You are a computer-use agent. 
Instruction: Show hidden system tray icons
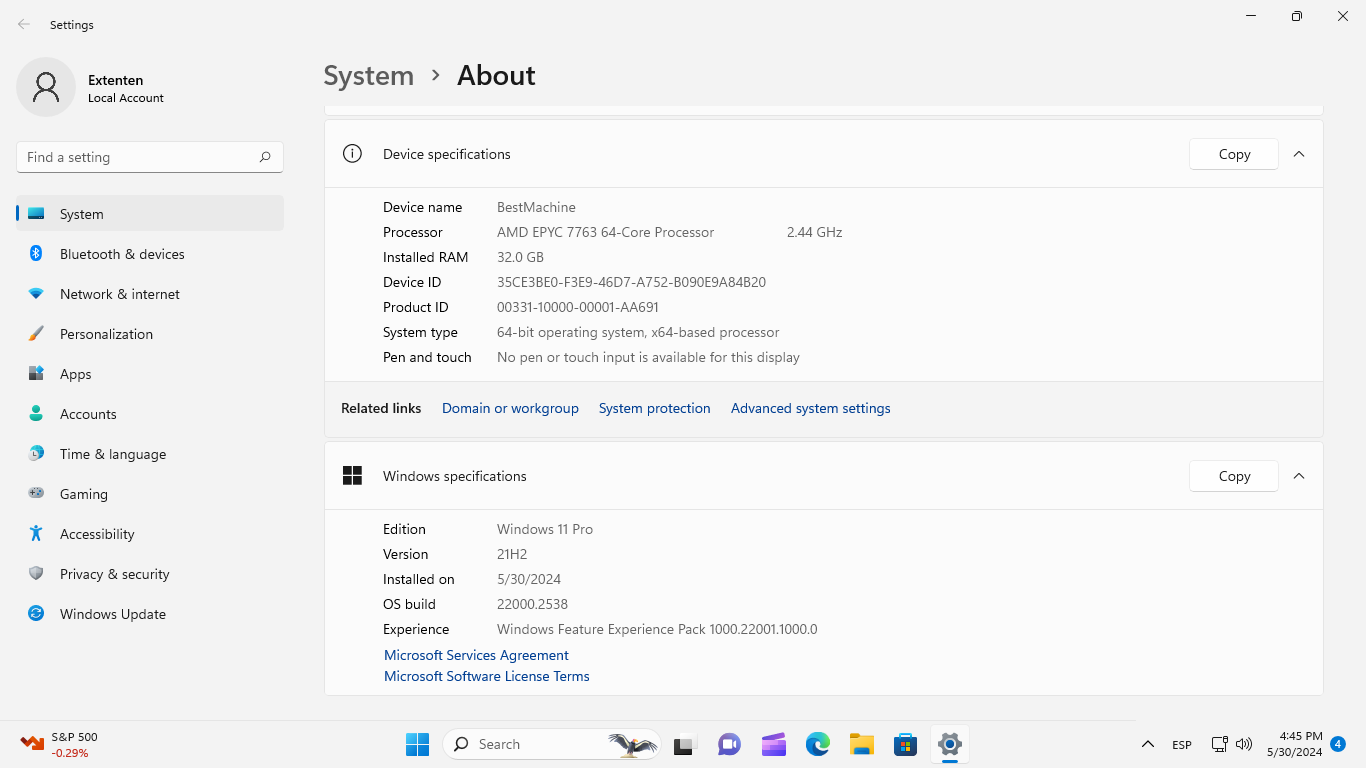coord(1148,744)
